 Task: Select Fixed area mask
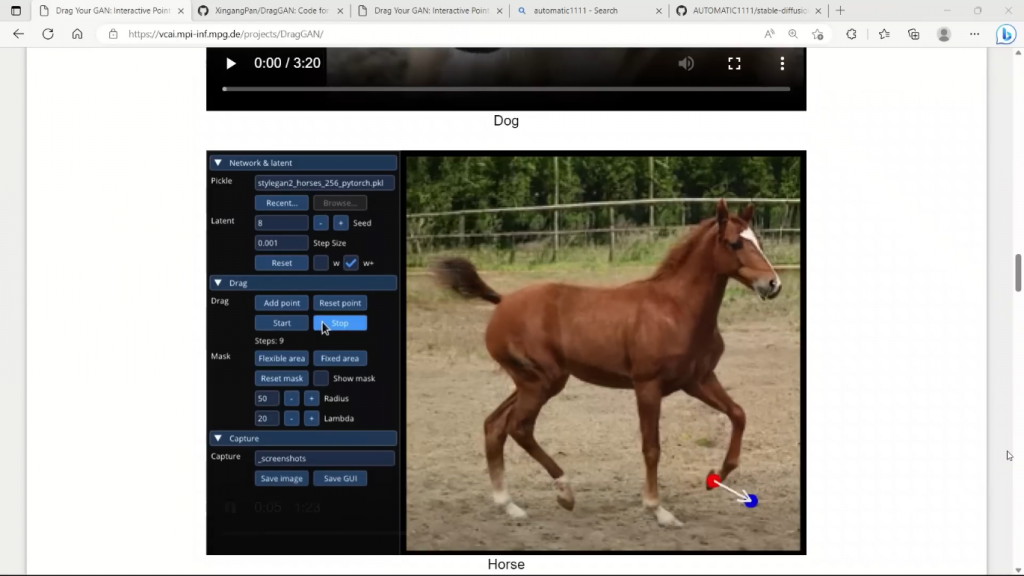tap(340, 359)
